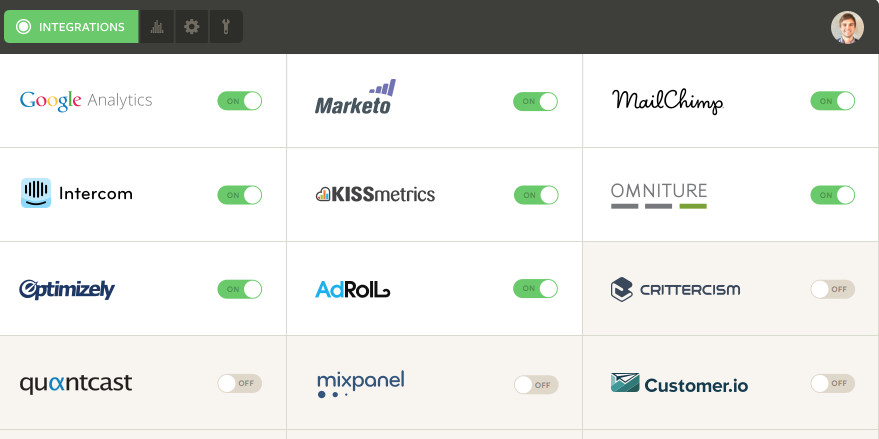Click the Crittercism logo icon
The width and height of the screenshot is (879, 439).
(x=621, y=289)
